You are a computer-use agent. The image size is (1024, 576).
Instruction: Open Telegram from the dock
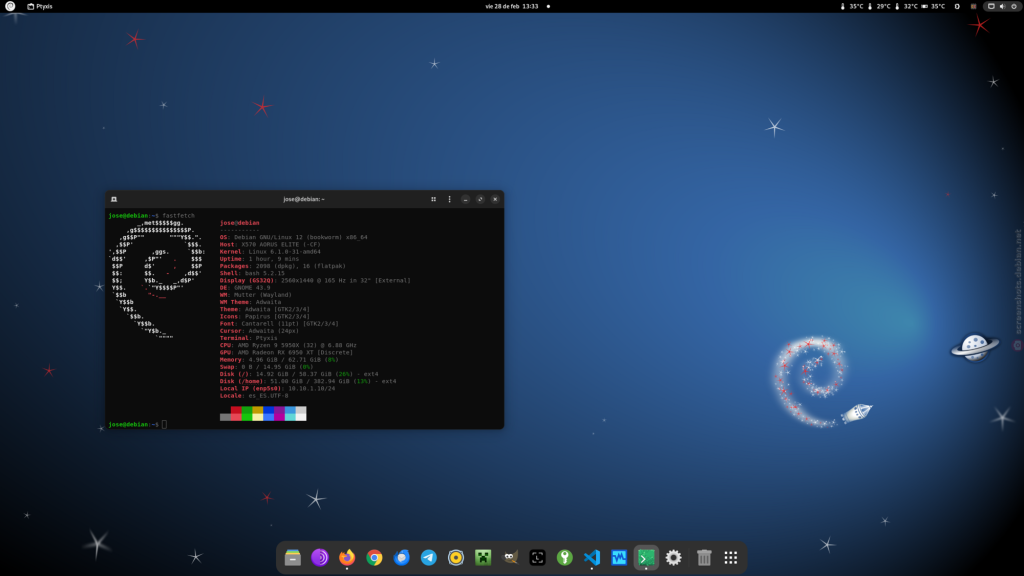(428, 558)
